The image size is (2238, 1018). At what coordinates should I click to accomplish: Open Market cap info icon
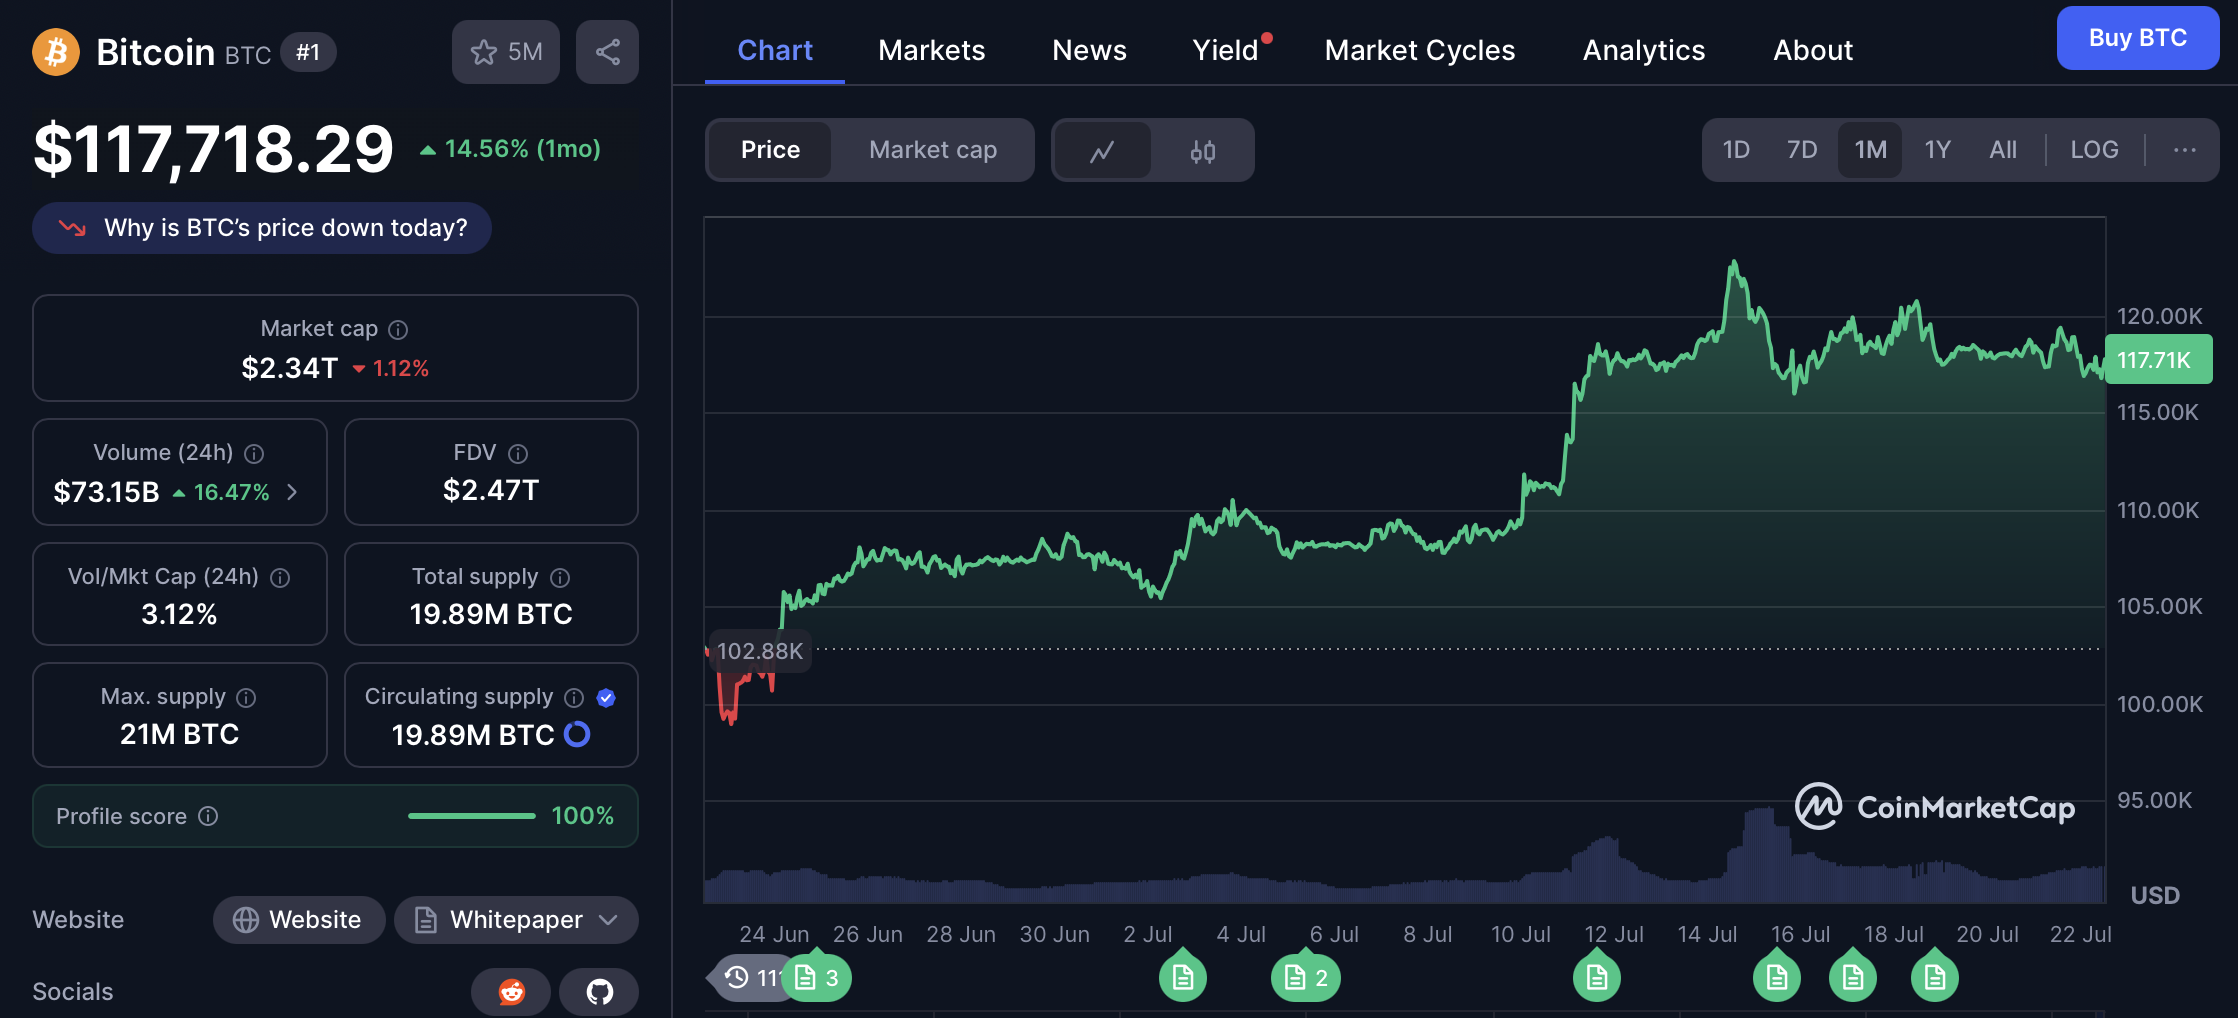pos(398,329)
